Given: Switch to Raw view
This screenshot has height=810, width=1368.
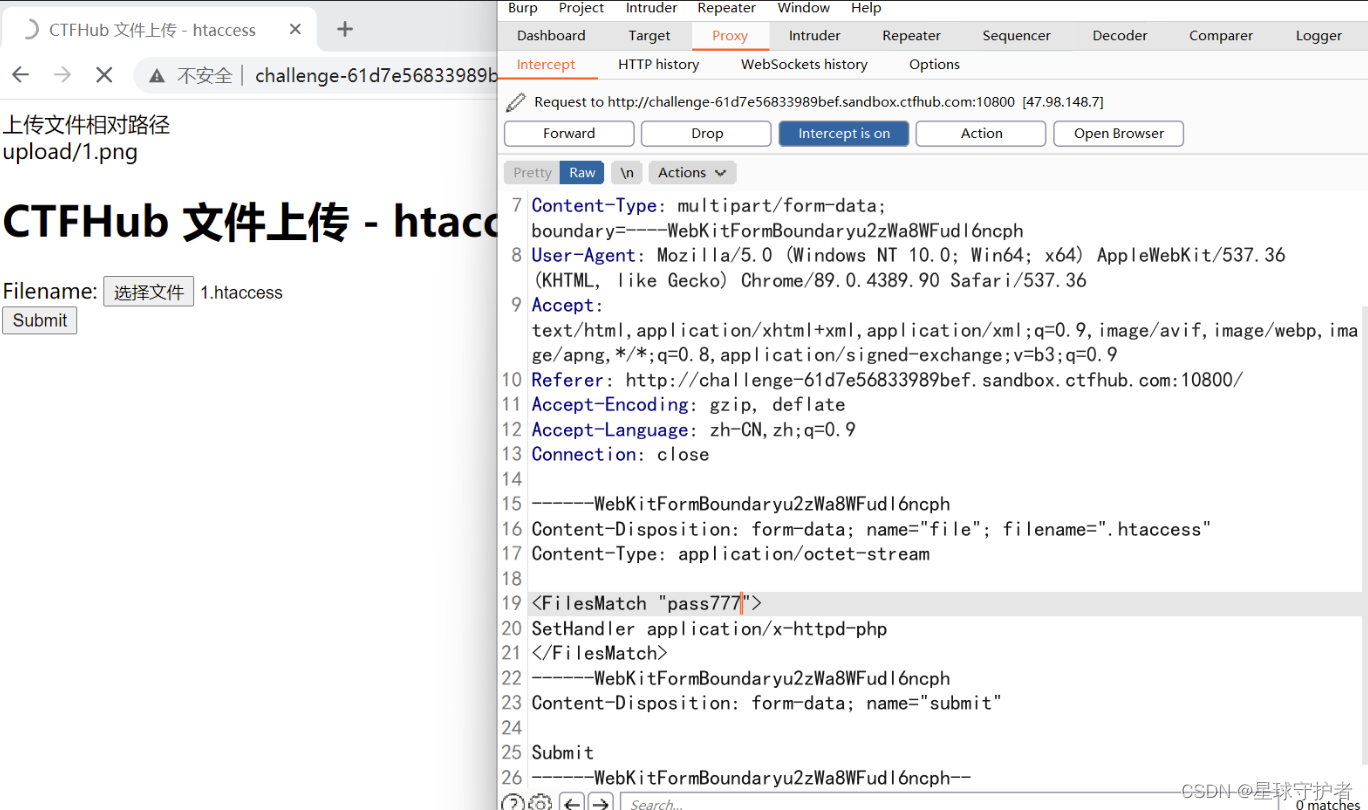Looking at the screenshot, I should pos(582,173).
